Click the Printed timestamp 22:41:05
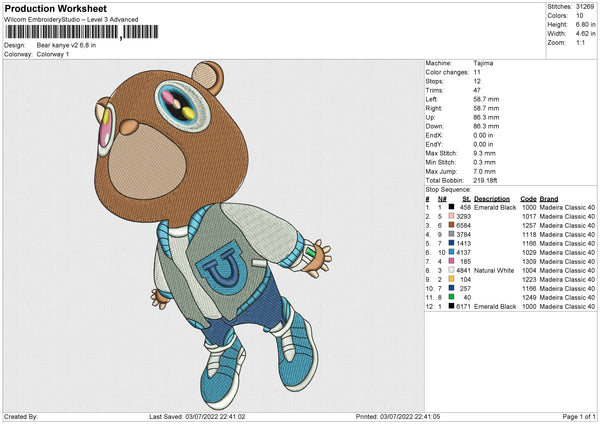The height and width of the screenshot is (424, 600). (427, 417)
